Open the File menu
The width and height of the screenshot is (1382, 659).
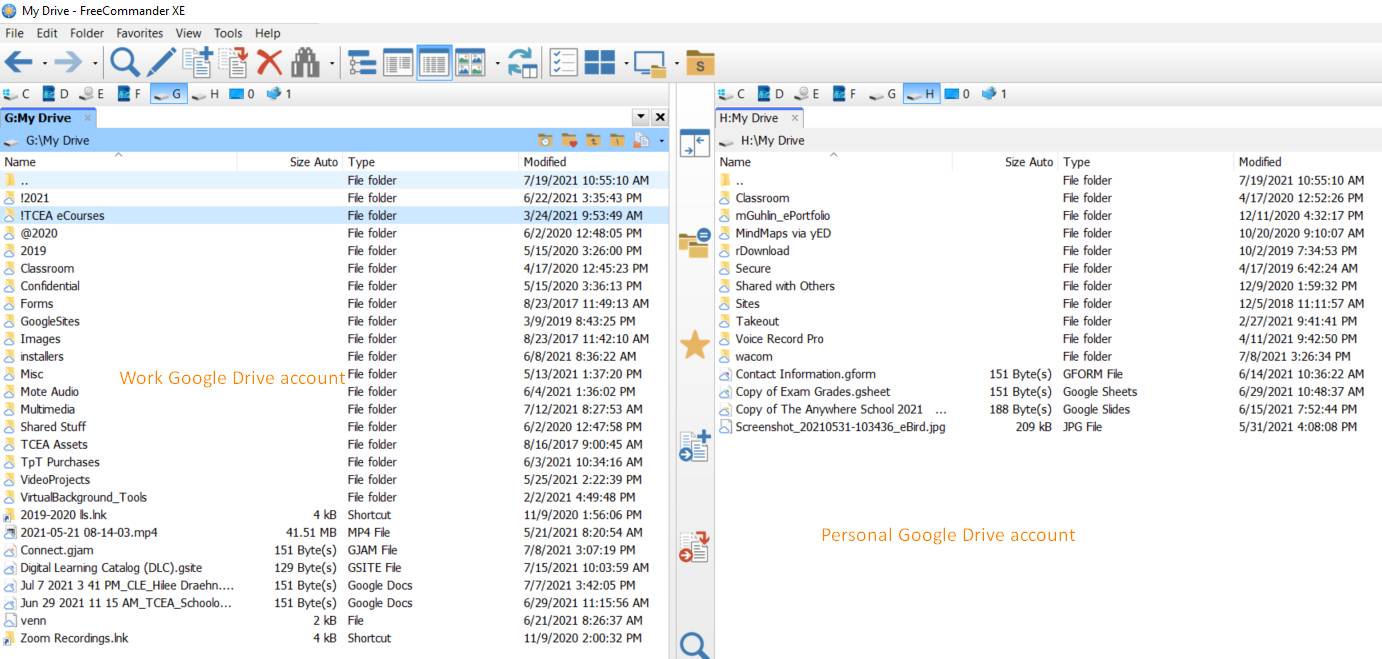tap(14, 33)
